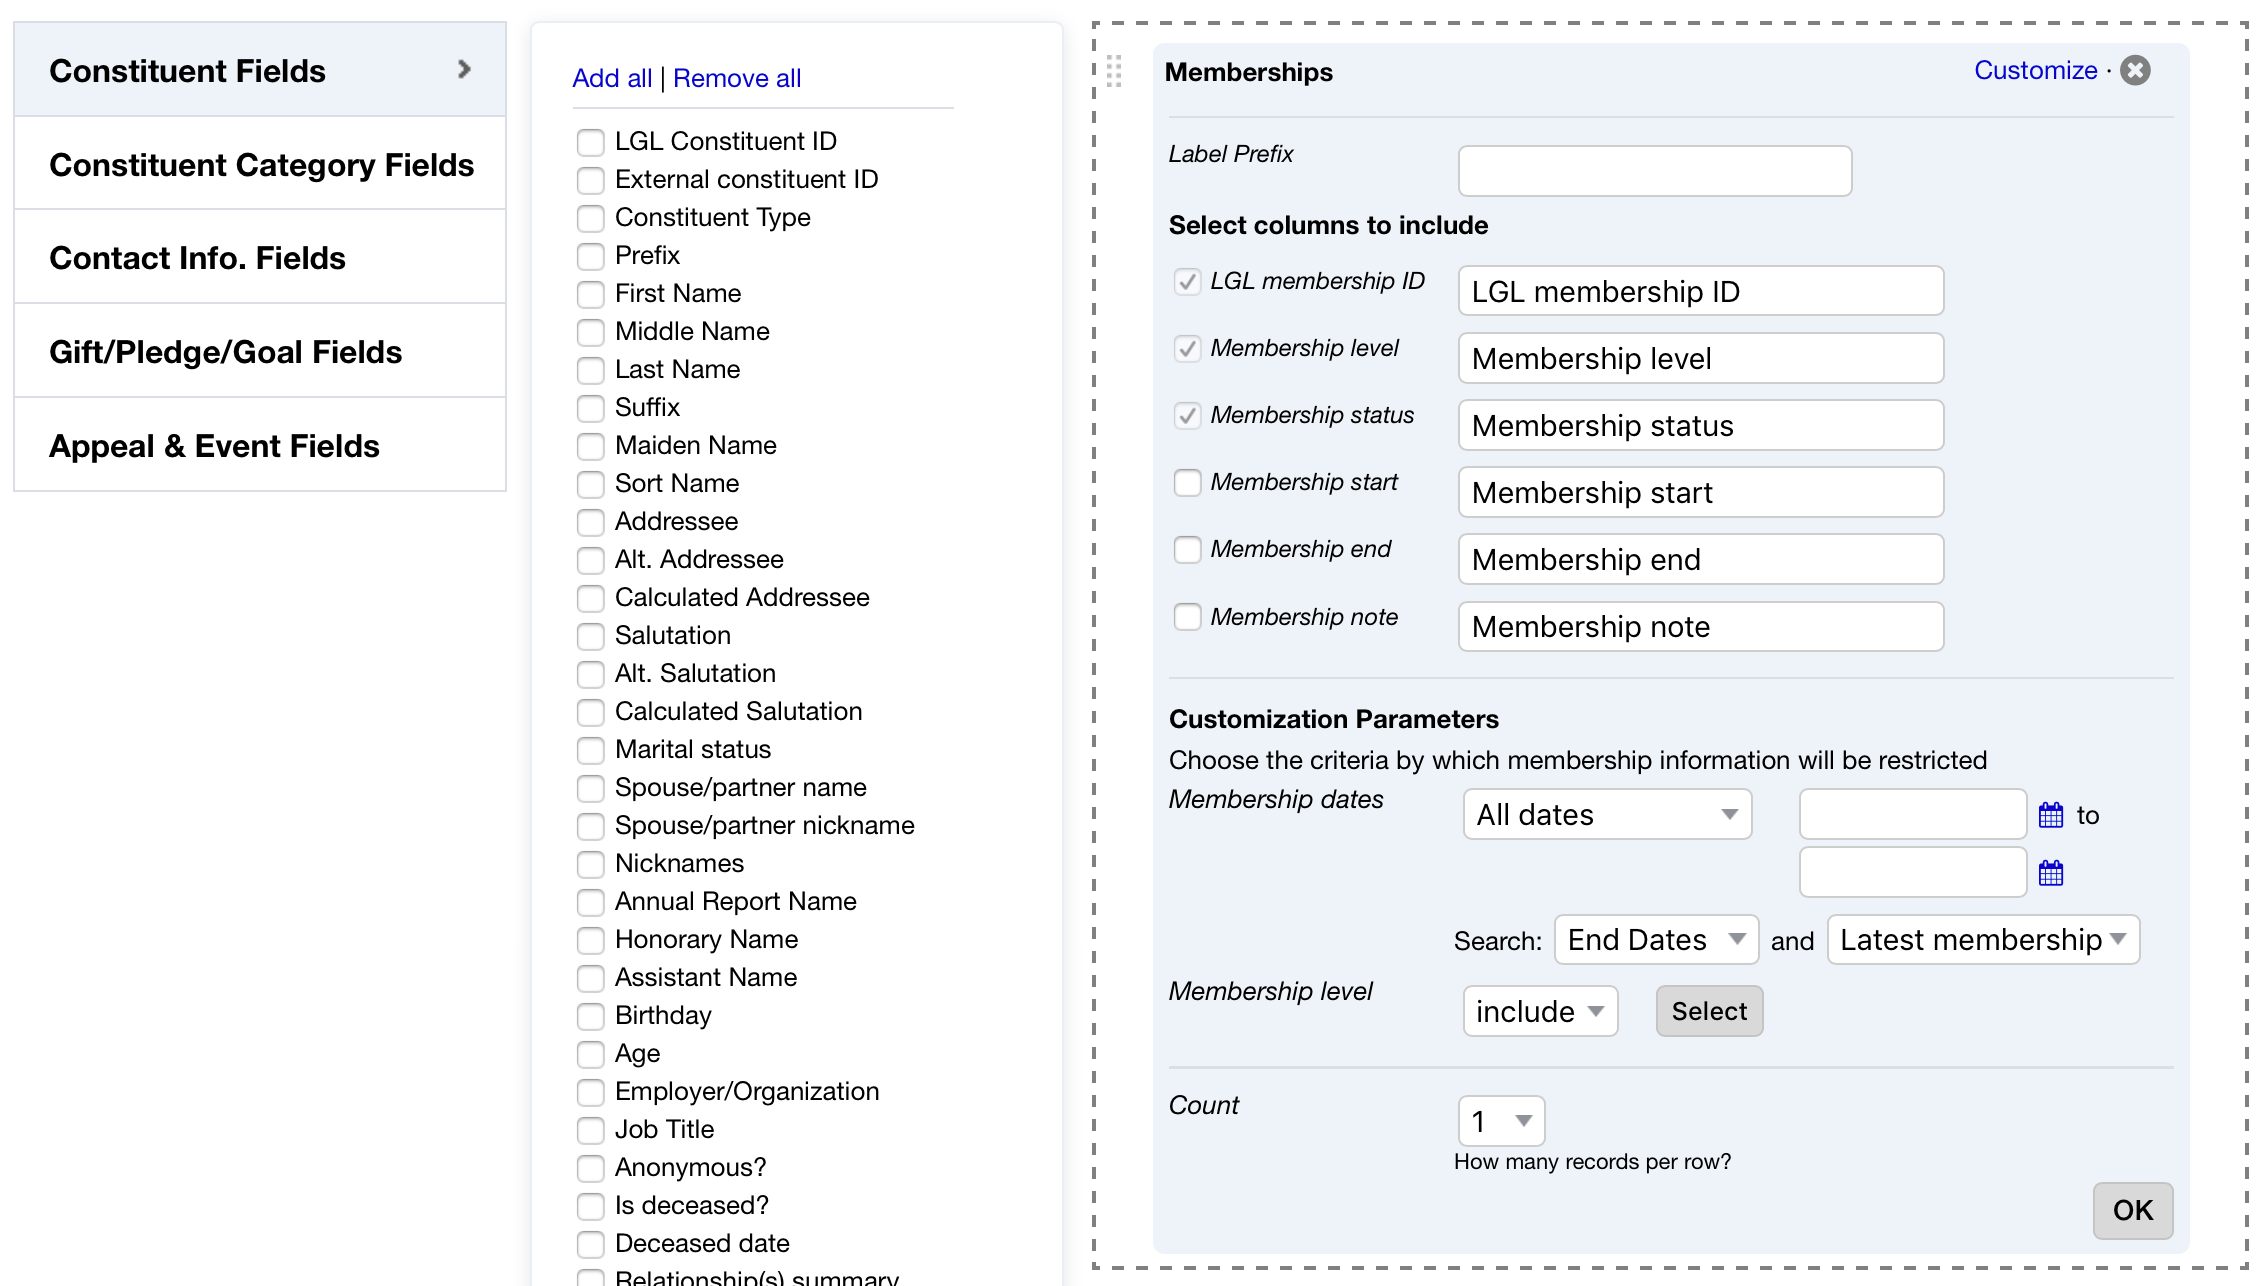Enable the Membership start column
2258x1286 pixels.
pyautogui.click(x=1187, y=482)
